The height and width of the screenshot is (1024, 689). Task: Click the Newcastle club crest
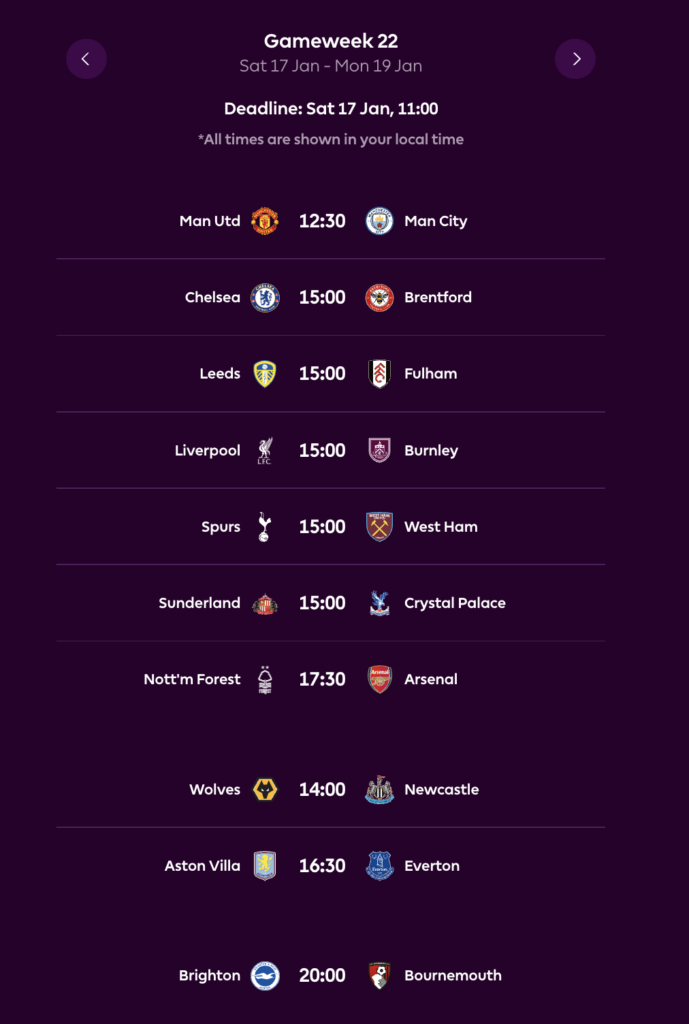point(379,790)
